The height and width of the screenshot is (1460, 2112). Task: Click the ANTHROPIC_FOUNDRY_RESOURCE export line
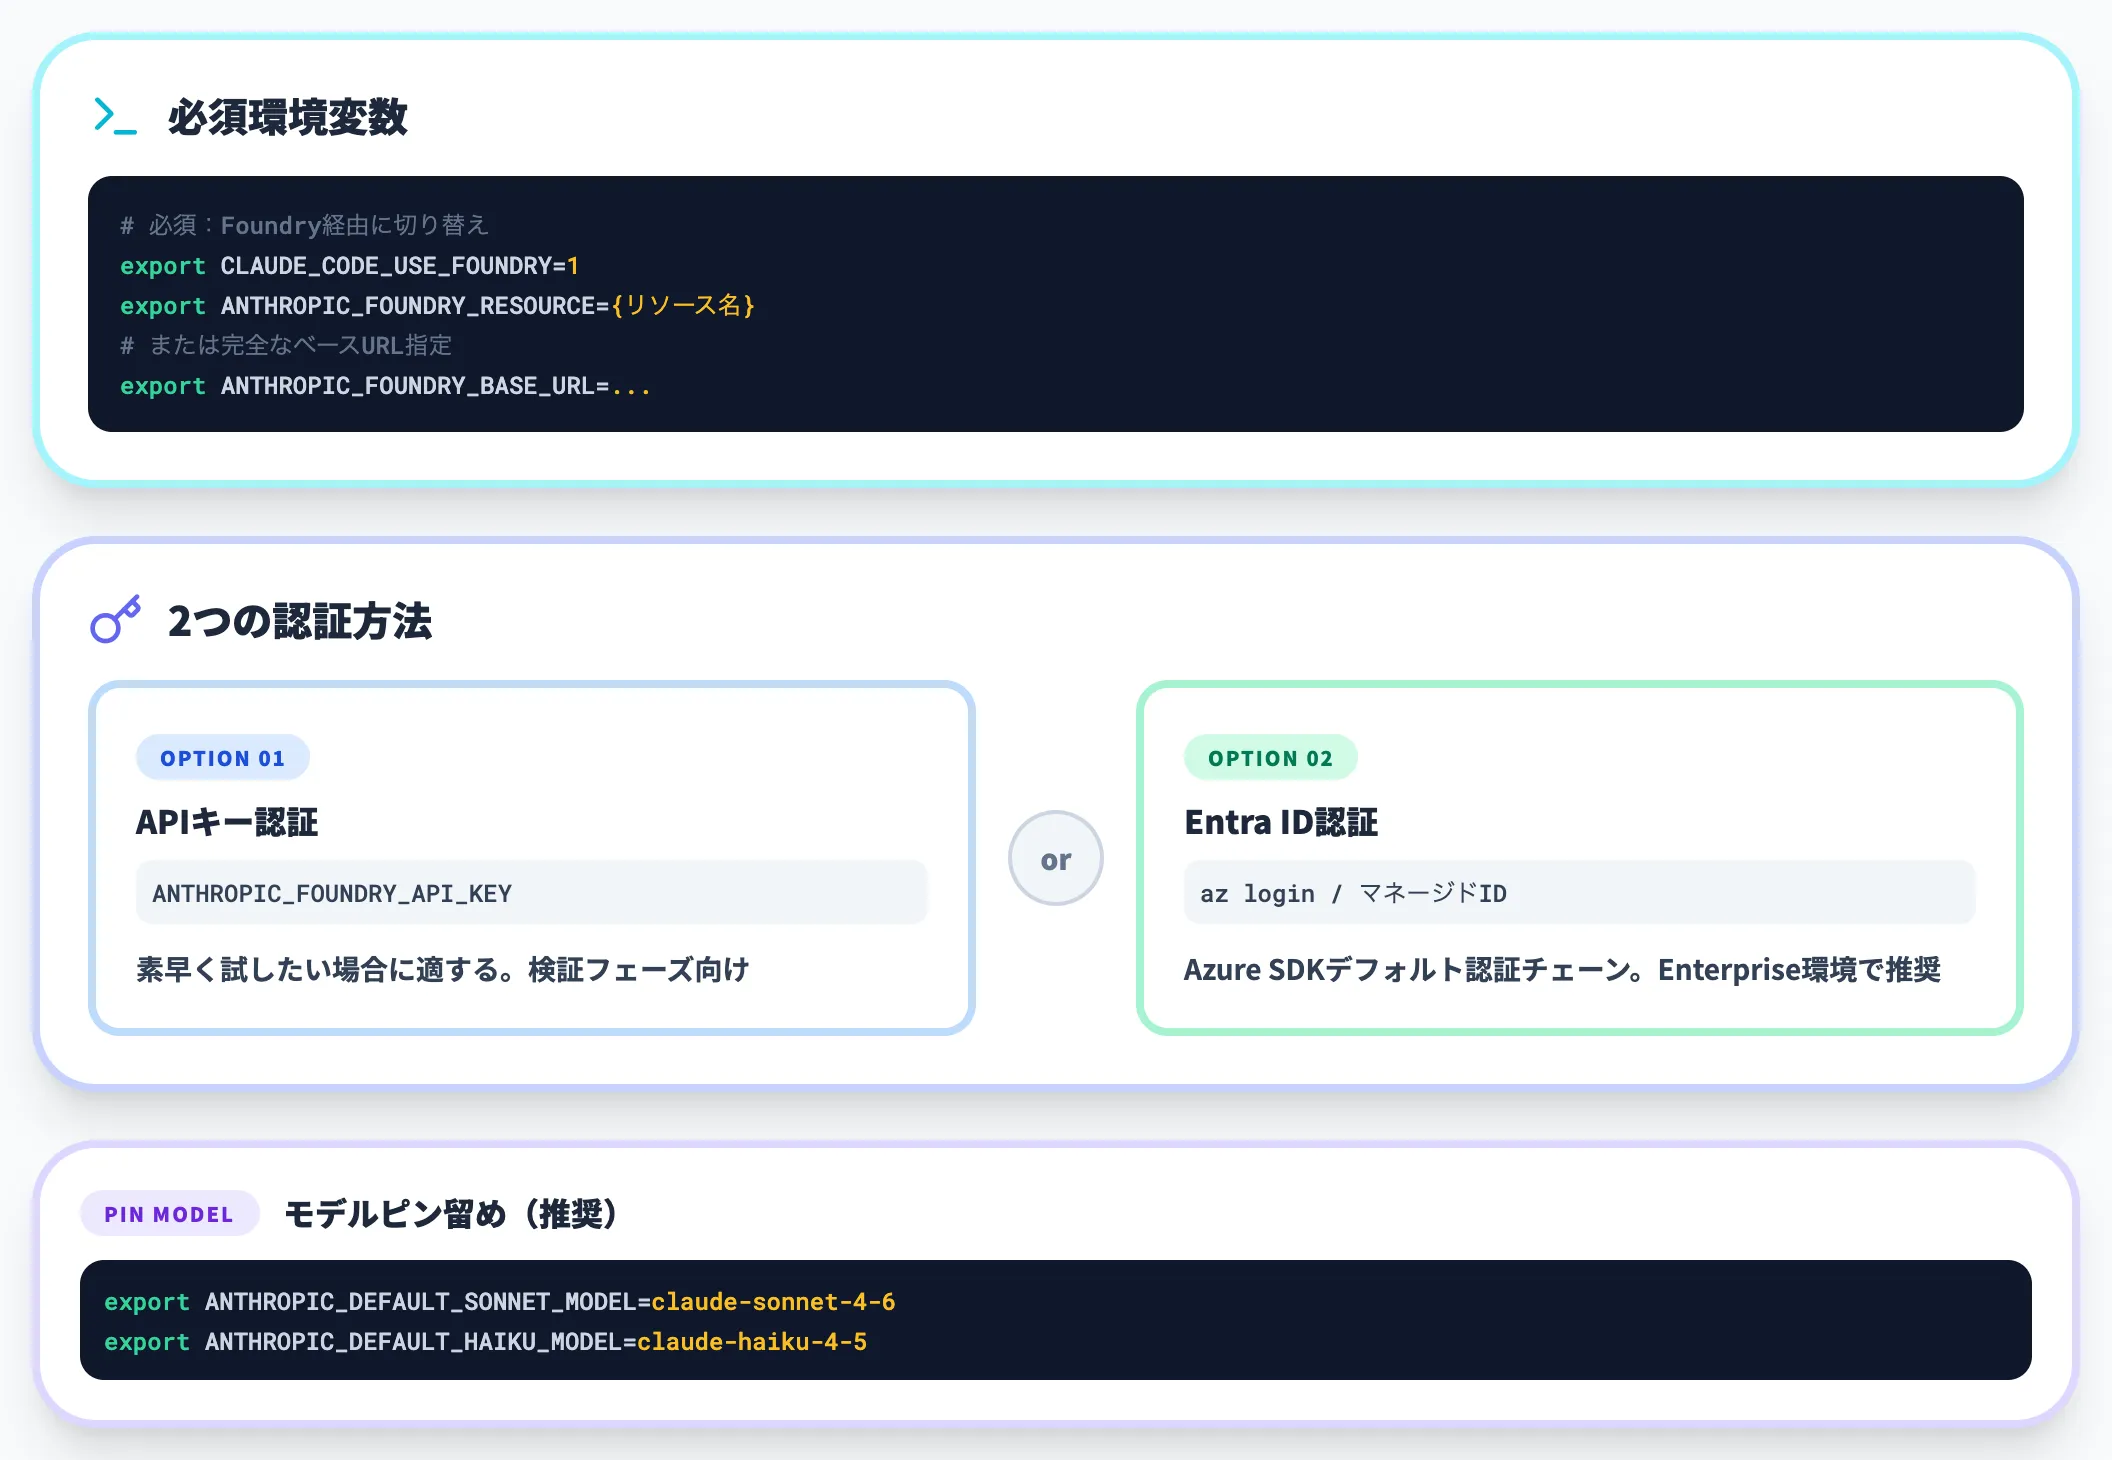[x=438, y=305]
